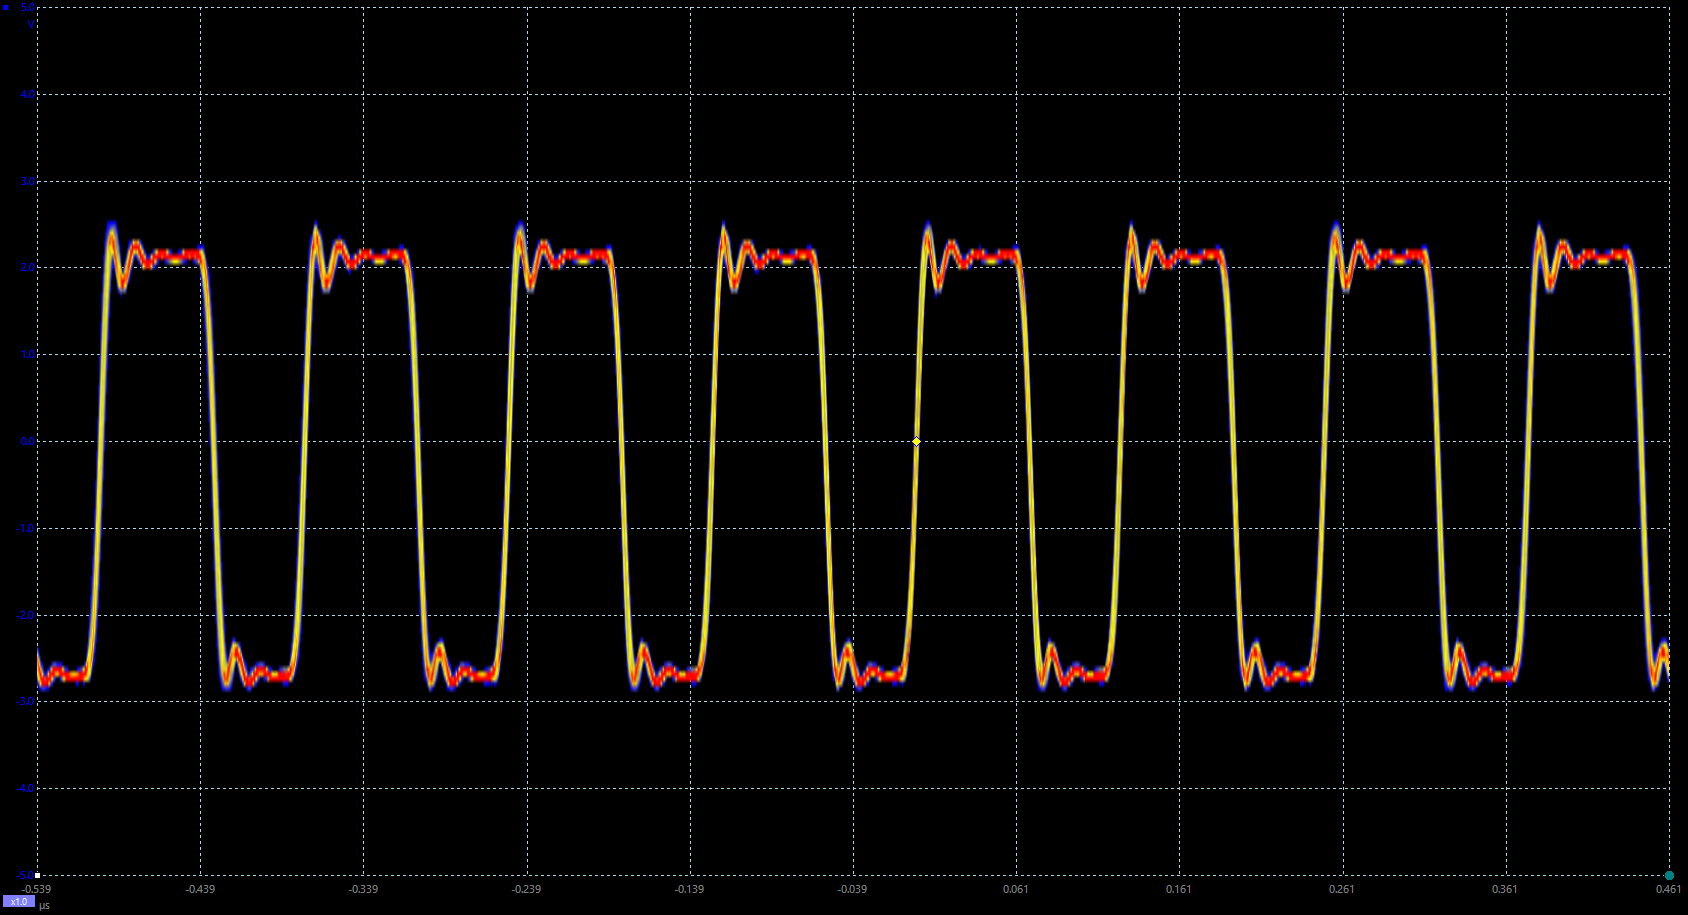Click the -0.239 time axis label

[x=526, y=889]
